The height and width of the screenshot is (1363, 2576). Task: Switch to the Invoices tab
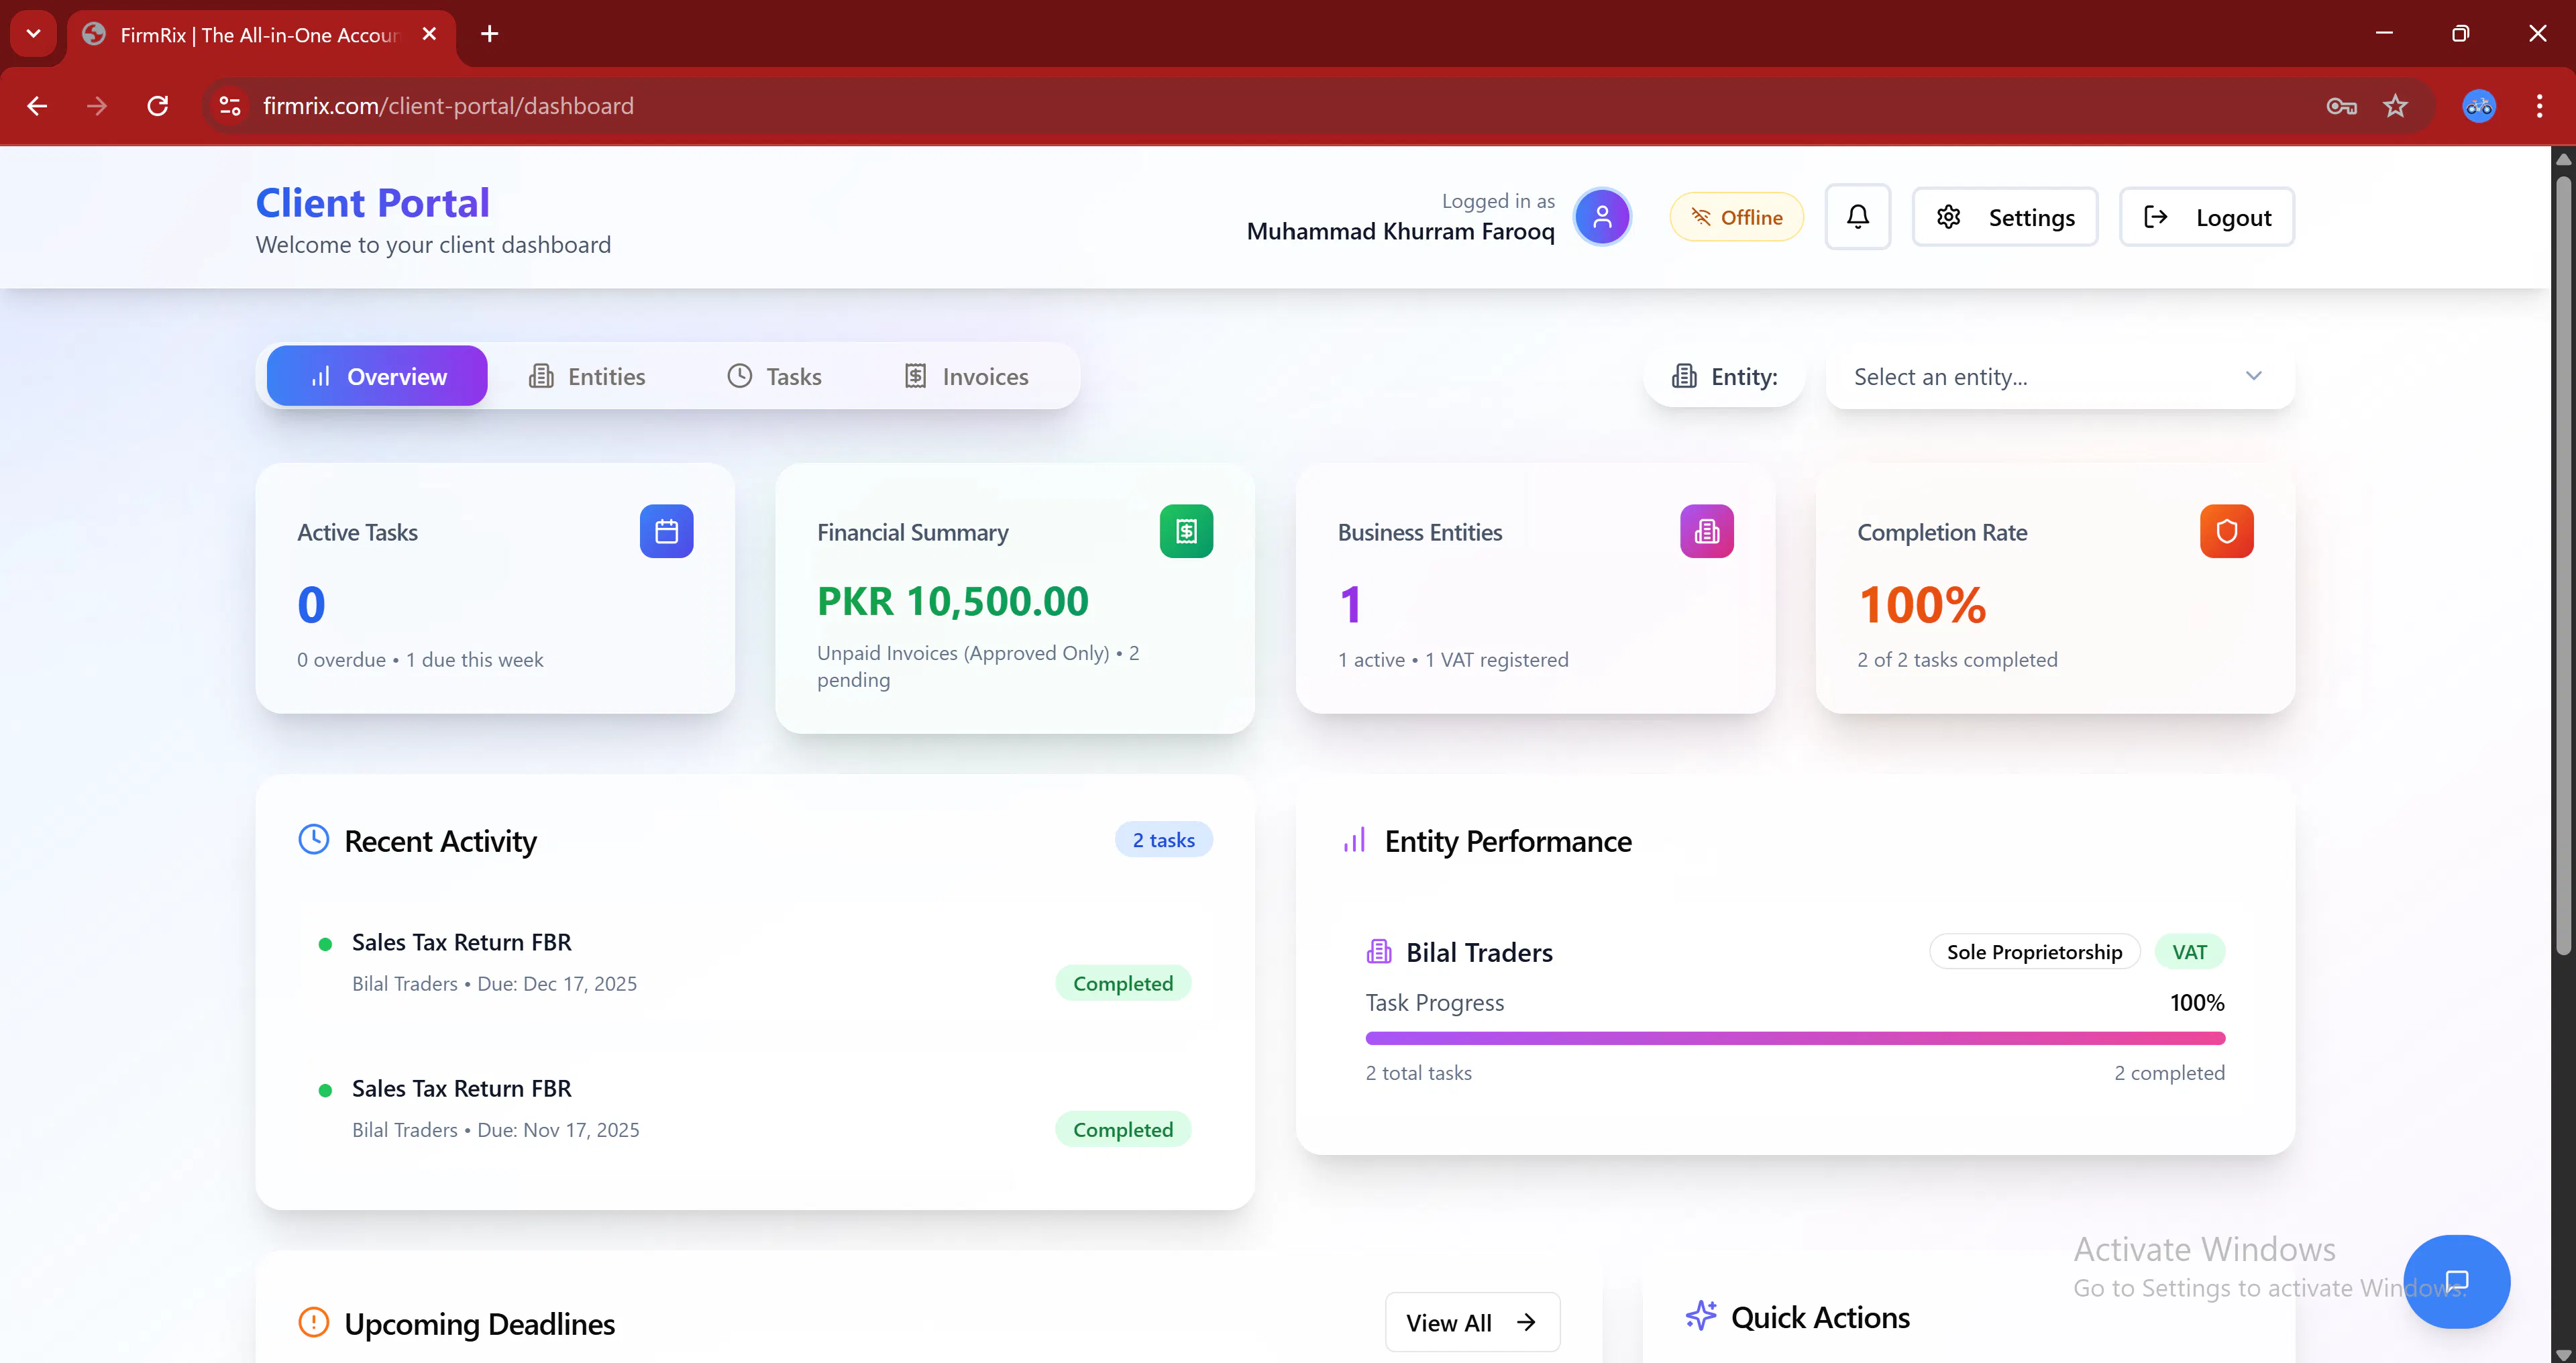[x=966, y=376]
